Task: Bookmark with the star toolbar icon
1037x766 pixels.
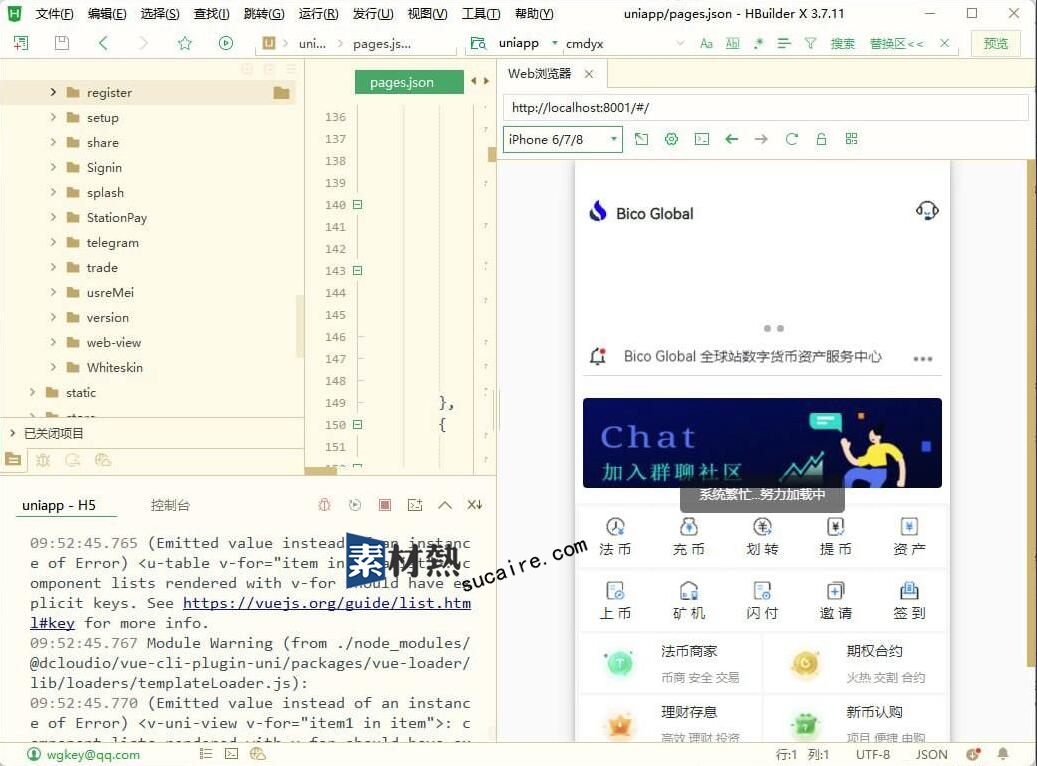Action: coord(185,43)
